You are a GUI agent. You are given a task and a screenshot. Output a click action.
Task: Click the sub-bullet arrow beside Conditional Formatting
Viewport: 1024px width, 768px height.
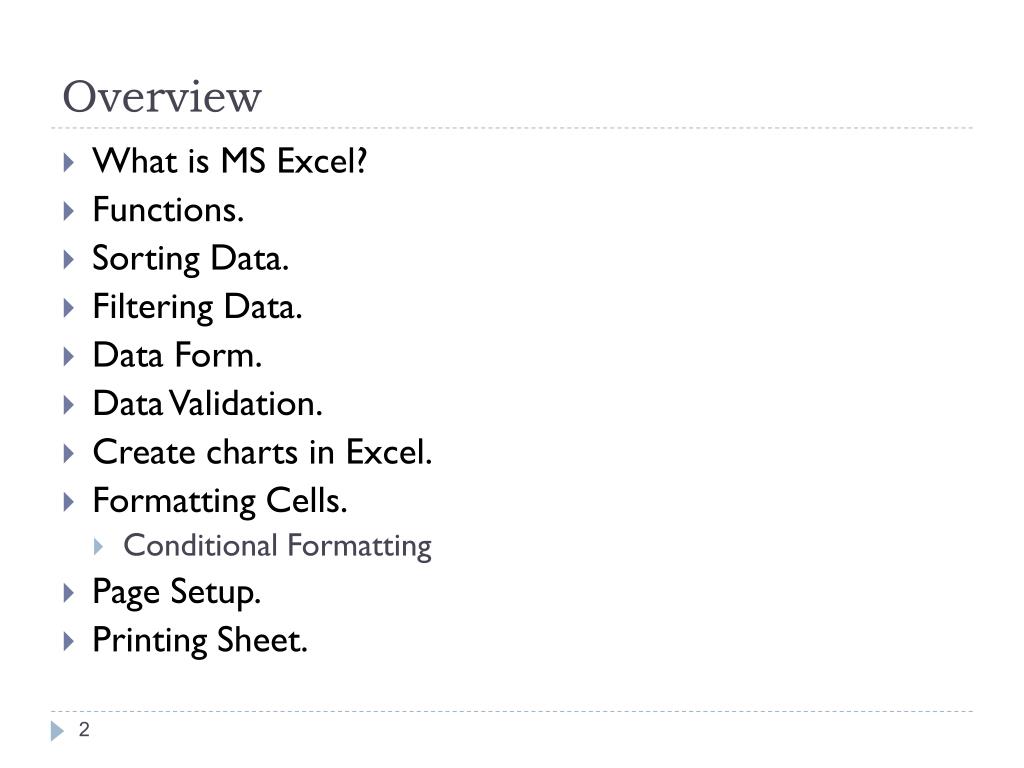click(x=99, y=547)
